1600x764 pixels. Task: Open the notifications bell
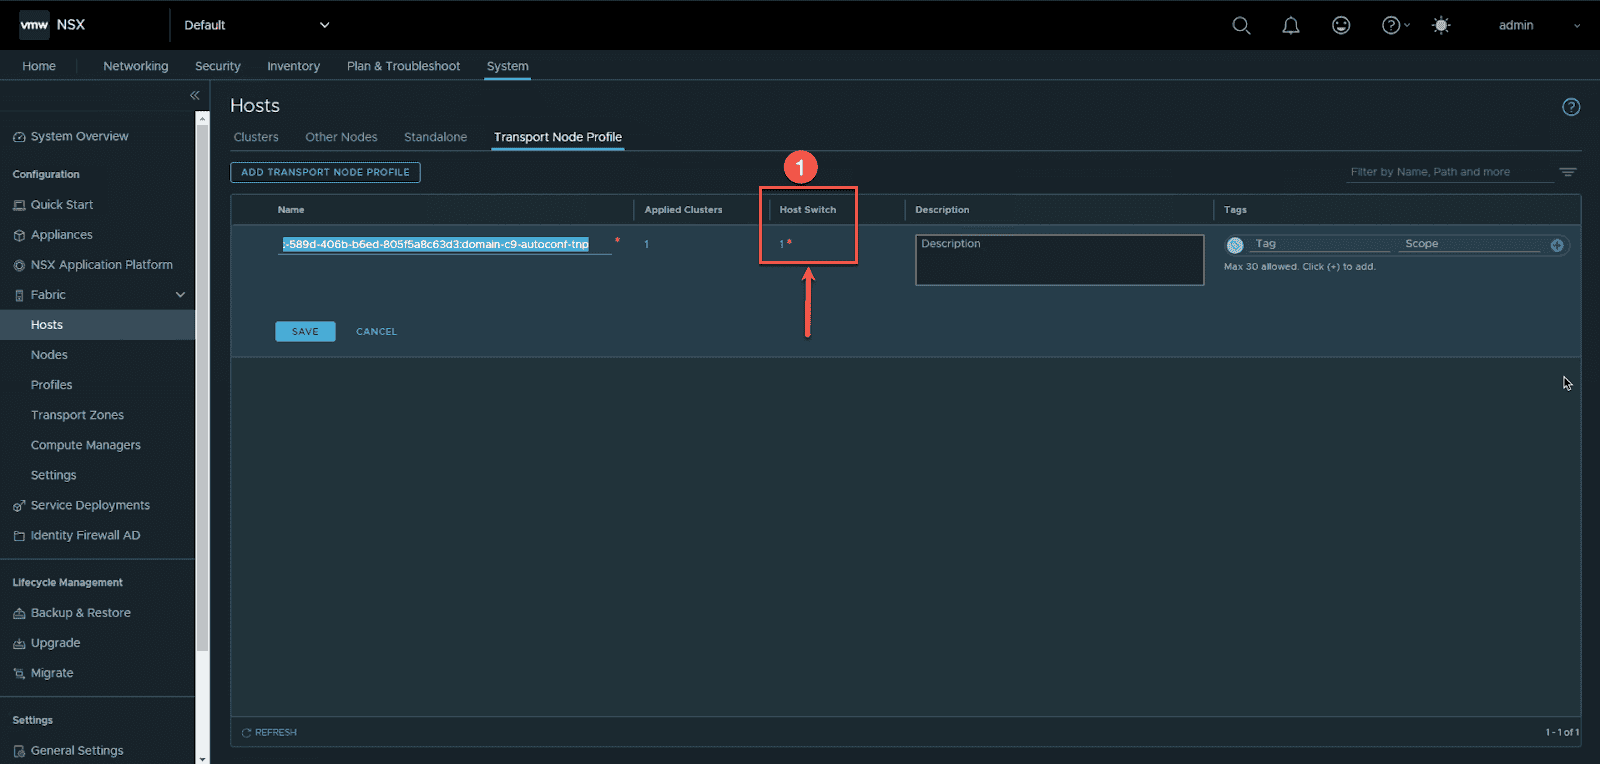(x=1291, y=26)
